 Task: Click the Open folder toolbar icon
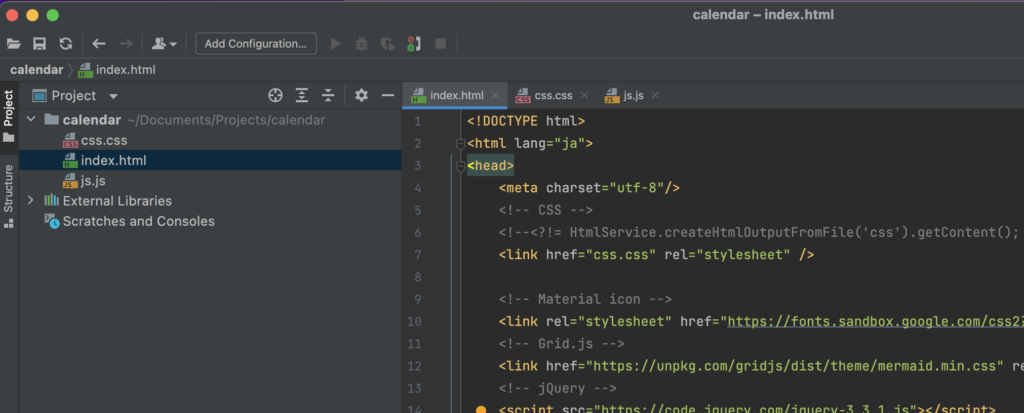(x=14, y=44)
